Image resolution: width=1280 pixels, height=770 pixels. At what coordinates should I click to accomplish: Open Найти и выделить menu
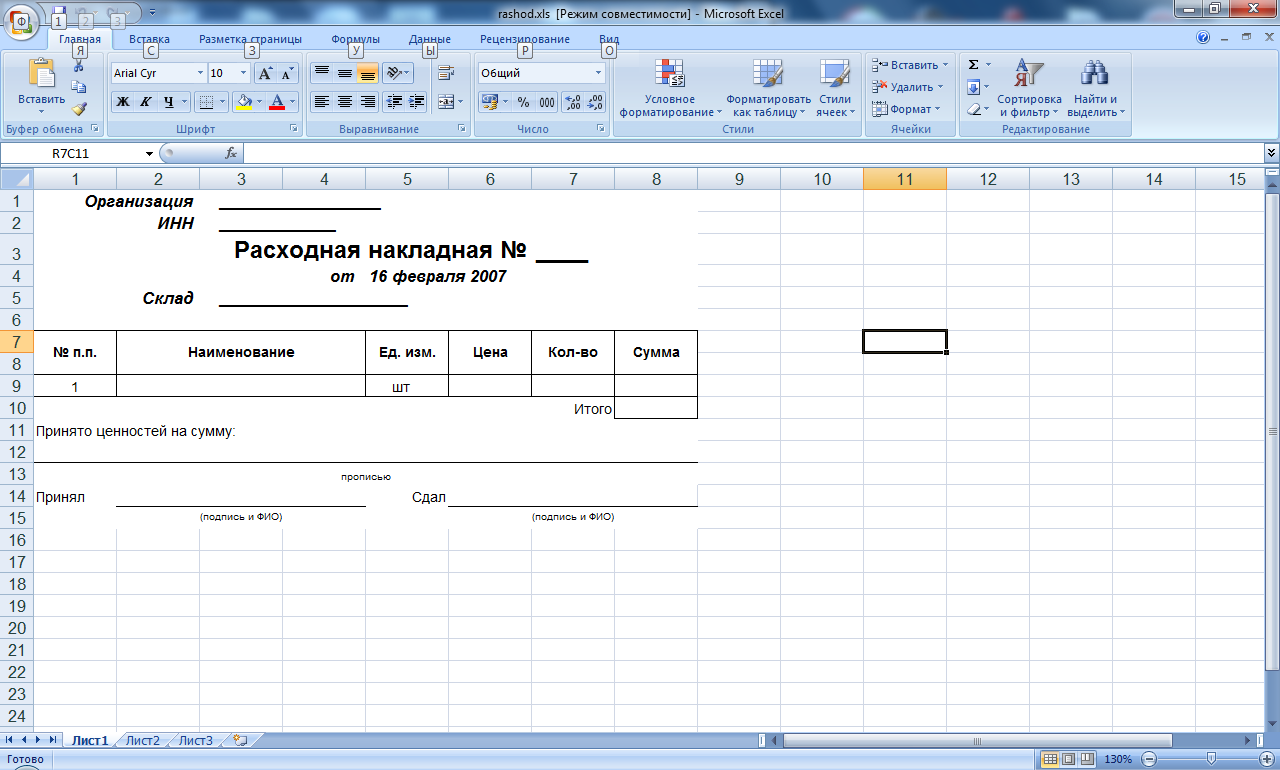[x=1096, y=88]
